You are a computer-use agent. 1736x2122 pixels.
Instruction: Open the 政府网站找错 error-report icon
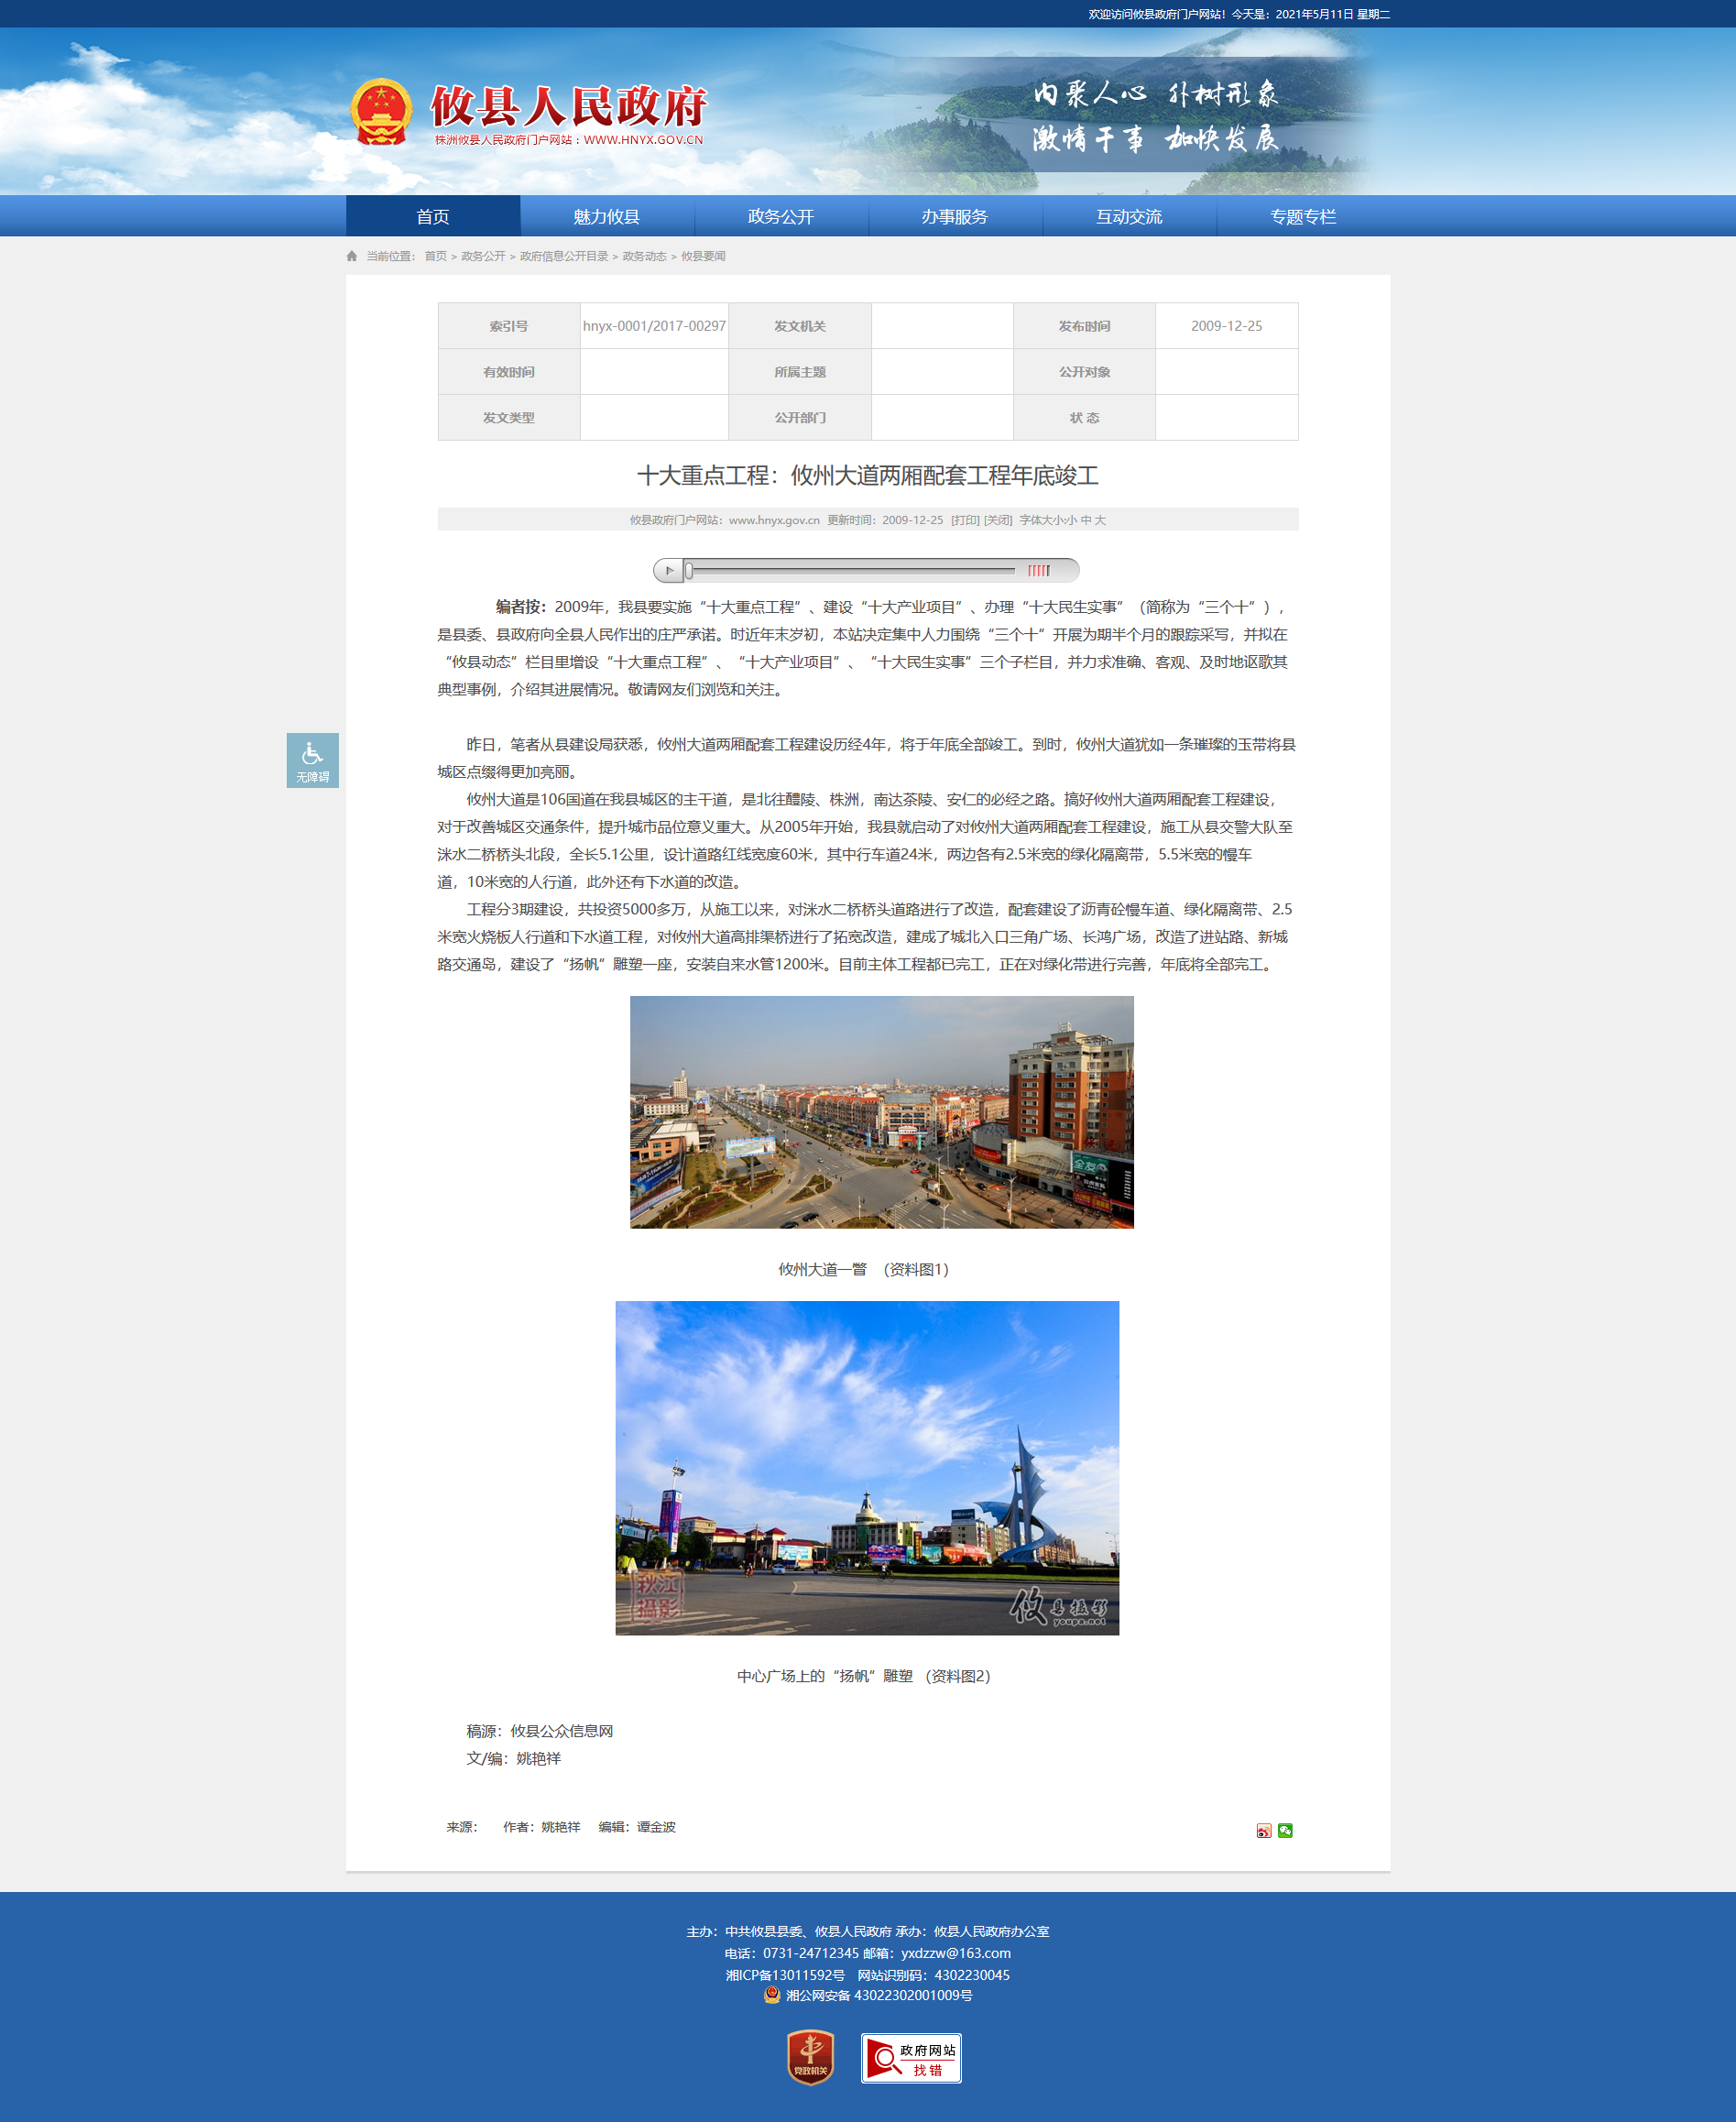click(x=911, y=2058)
